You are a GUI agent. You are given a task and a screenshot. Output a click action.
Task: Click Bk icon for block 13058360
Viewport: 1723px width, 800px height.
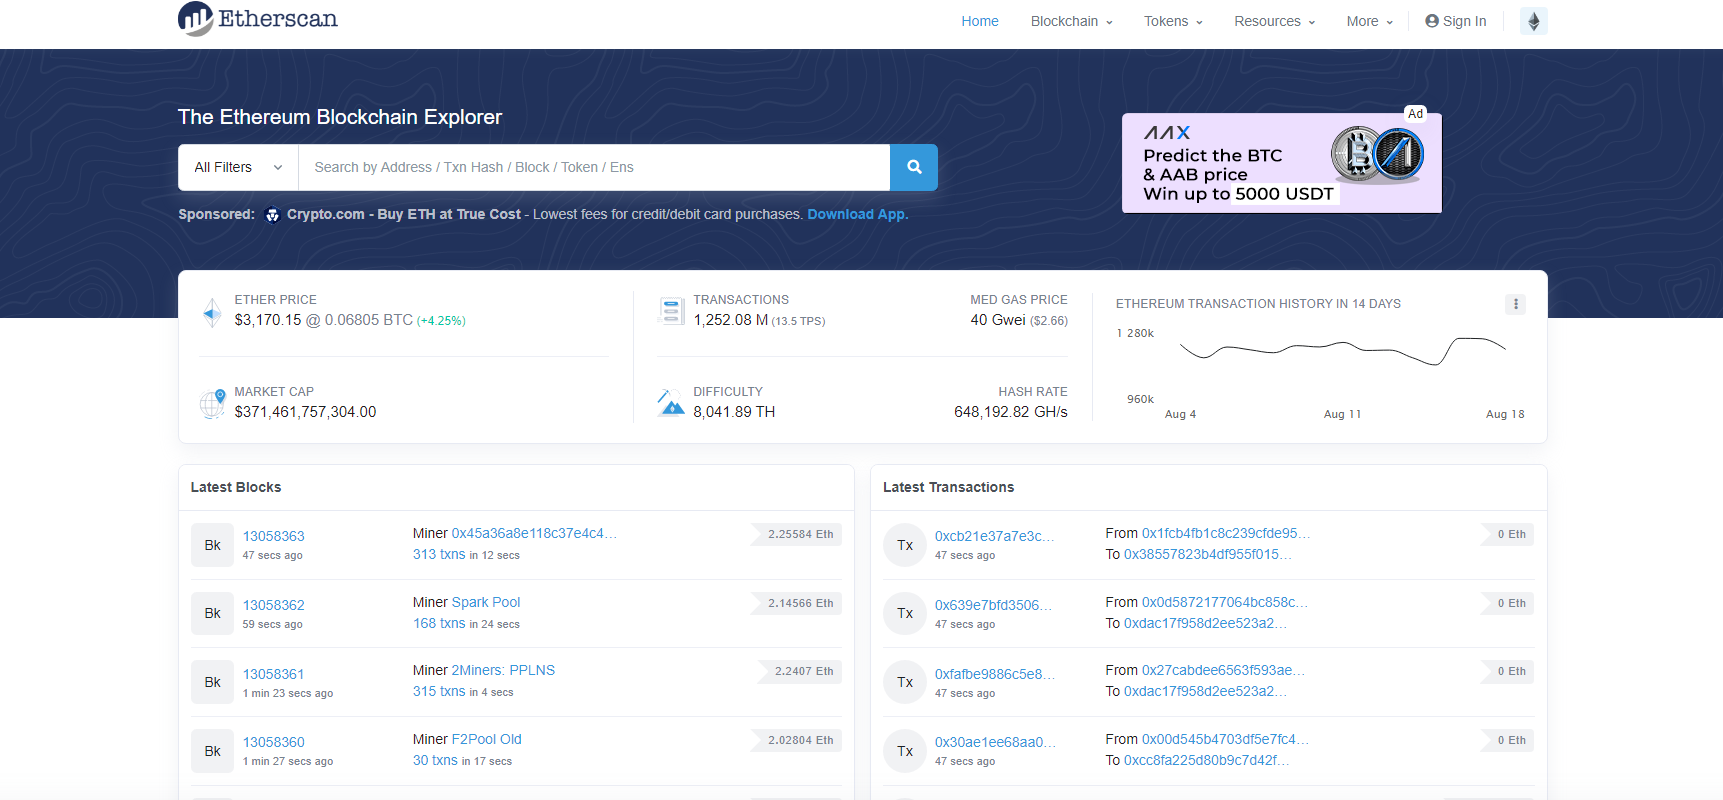coord(212,751)
